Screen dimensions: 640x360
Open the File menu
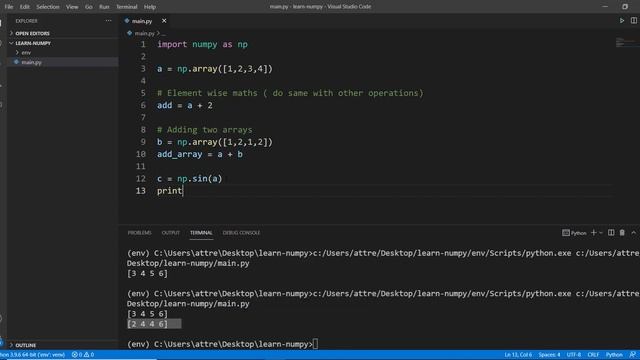(x=9, y=7)
